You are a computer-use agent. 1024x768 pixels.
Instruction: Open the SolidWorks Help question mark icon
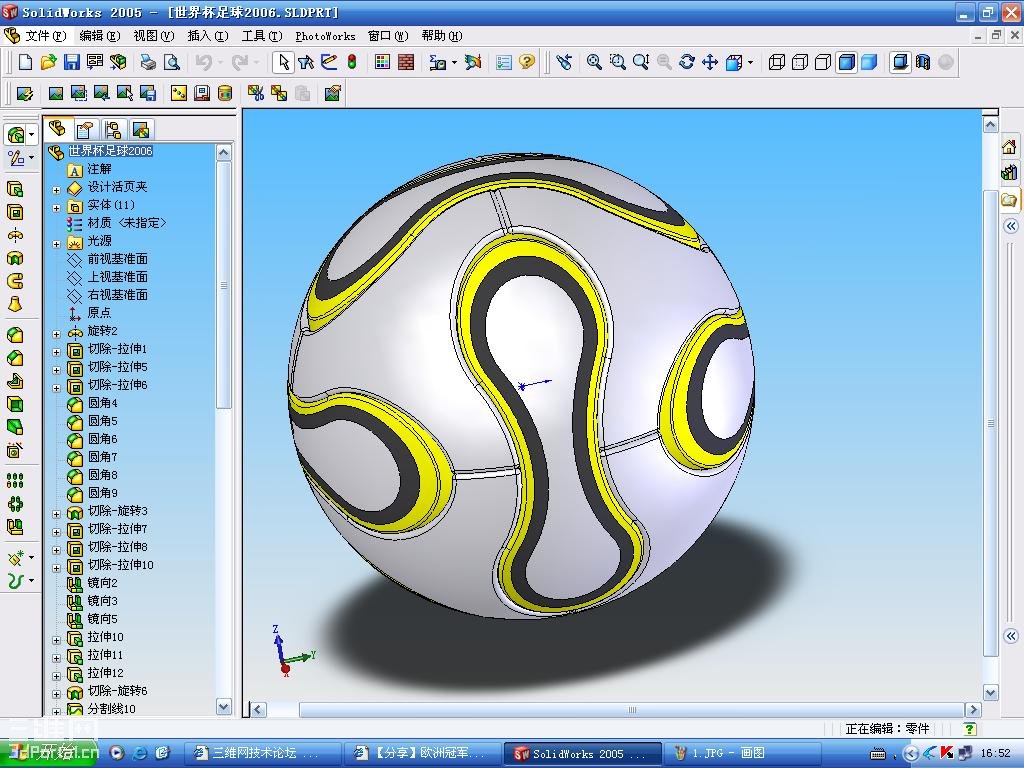526,62
